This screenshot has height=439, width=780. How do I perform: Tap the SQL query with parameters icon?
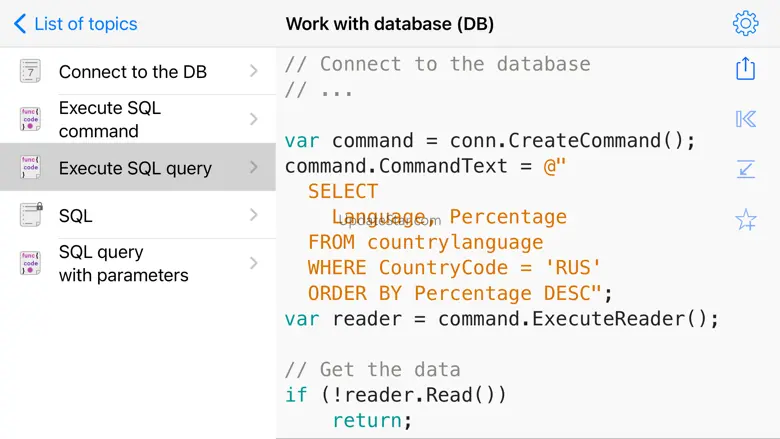tap(30, 263)
